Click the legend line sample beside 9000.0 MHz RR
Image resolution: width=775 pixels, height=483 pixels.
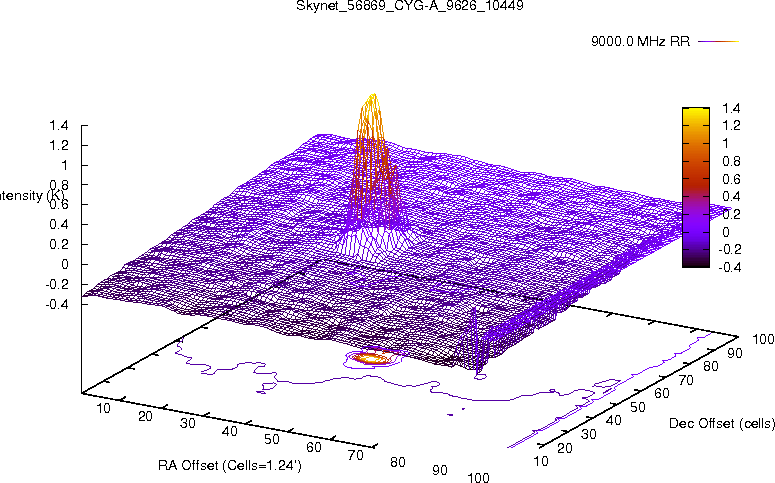[718, 42]
